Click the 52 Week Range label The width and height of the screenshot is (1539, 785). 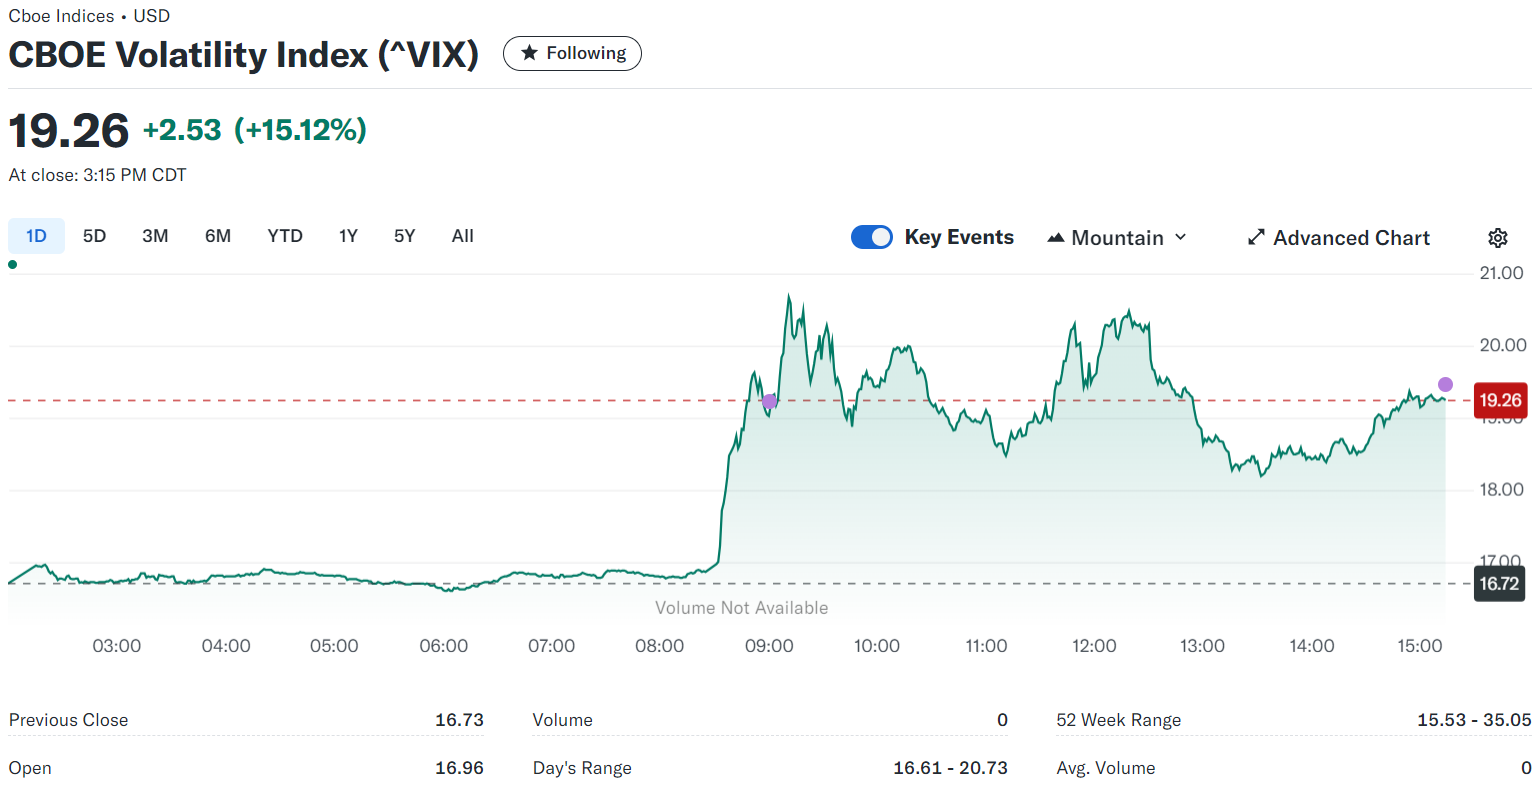[1119, 720]
